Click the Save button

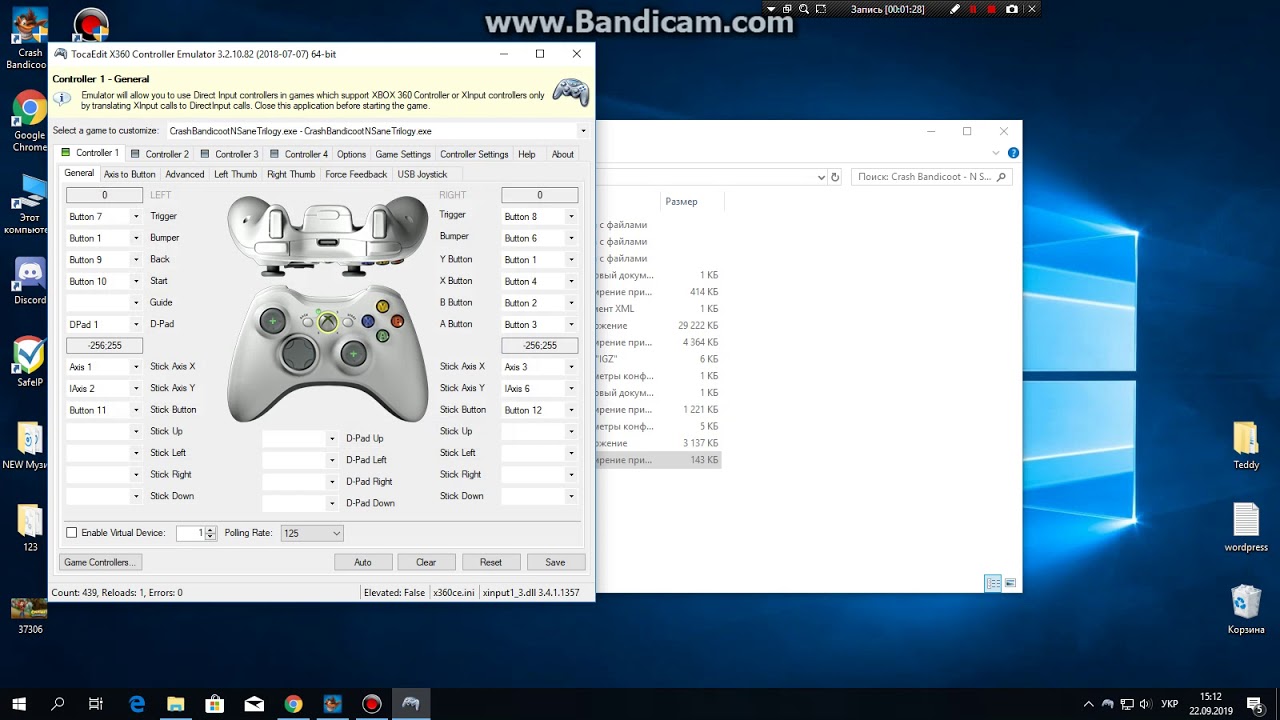coord(555,562)
